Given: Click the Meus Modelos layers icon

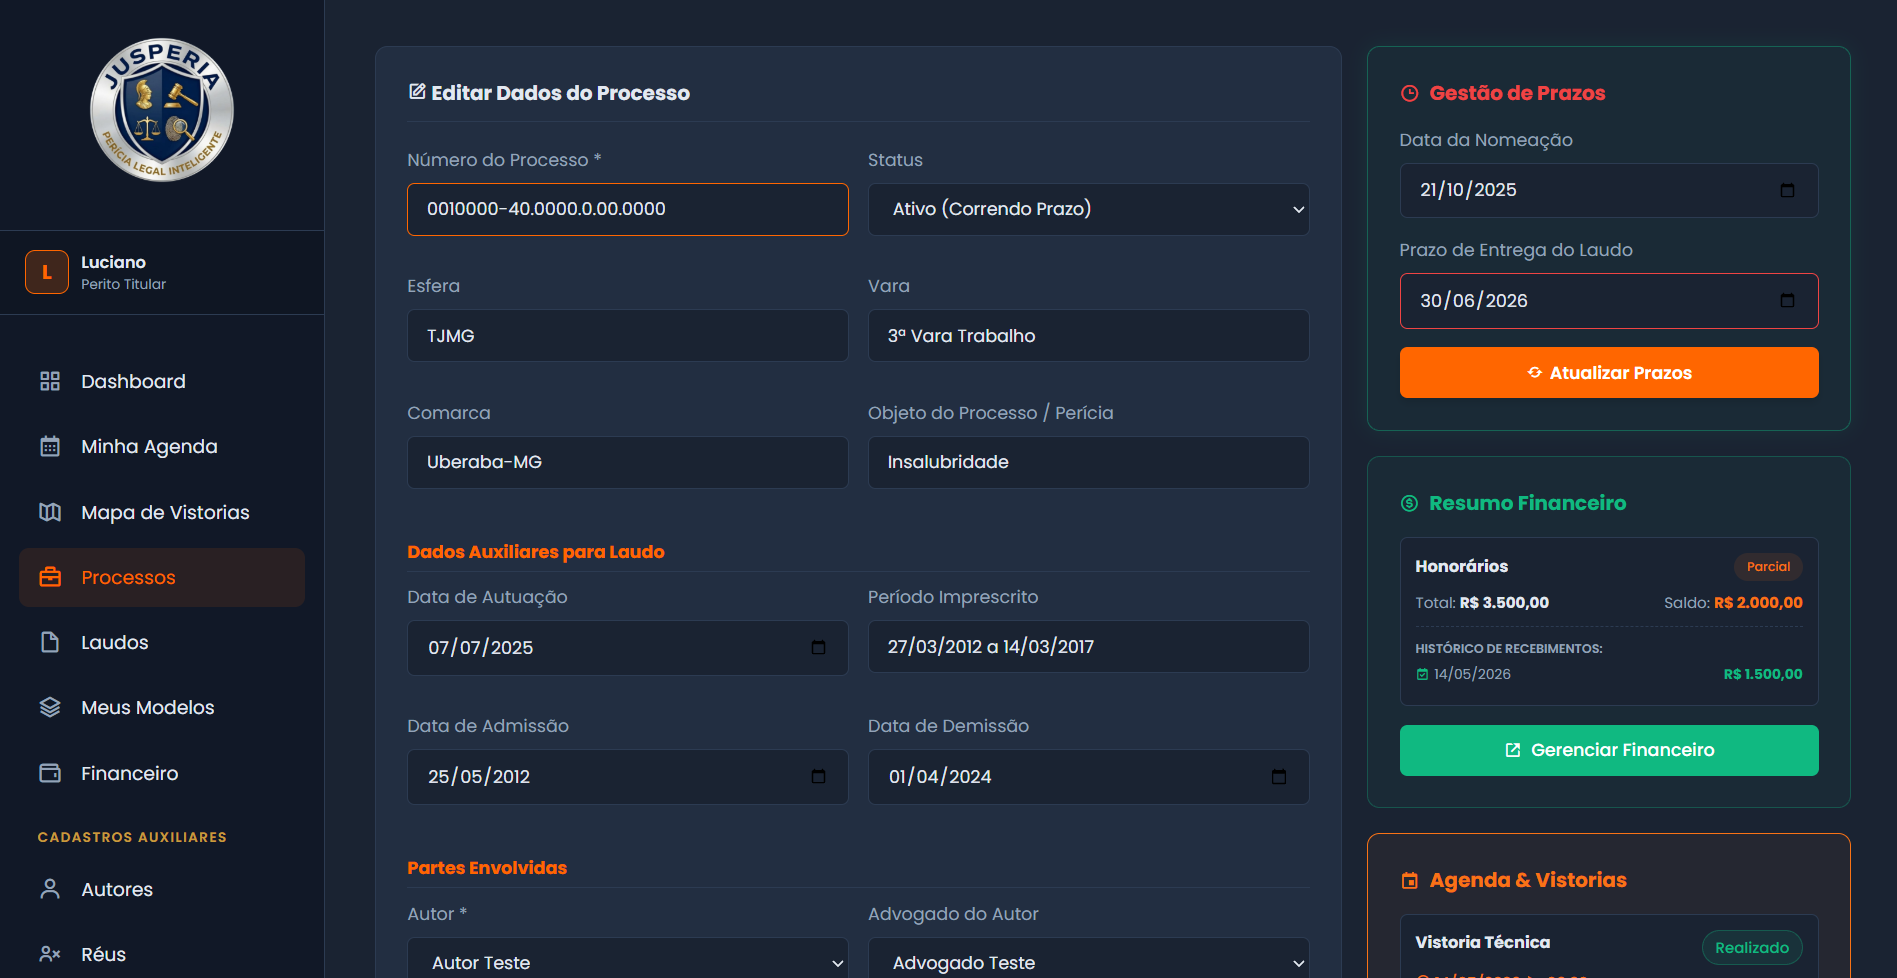Looking at the screenshot, I should point(50,707).
